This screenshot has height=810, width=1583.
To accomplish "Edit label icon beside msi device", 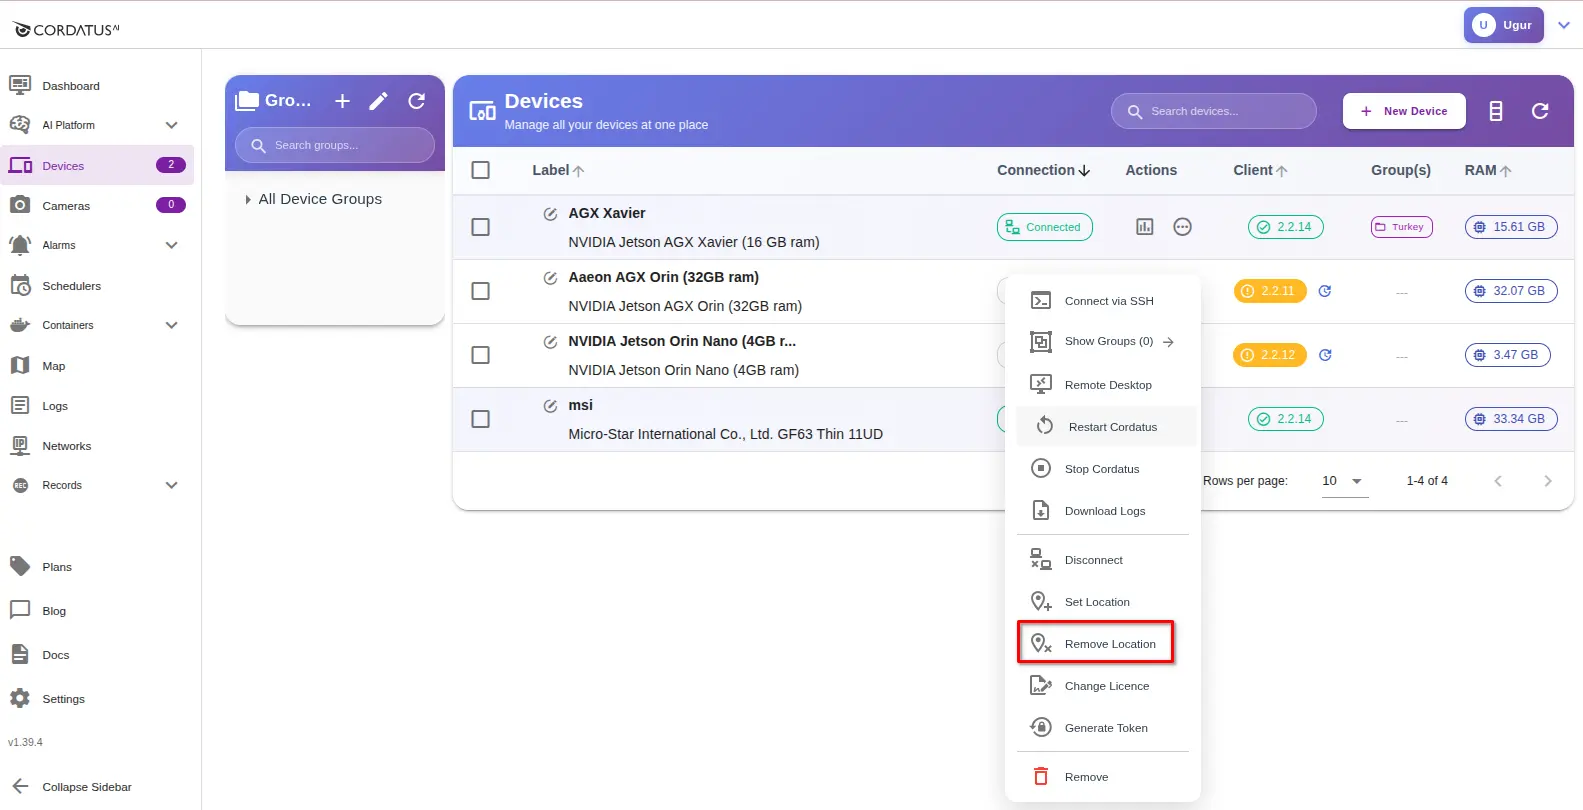I will point(550,406).
